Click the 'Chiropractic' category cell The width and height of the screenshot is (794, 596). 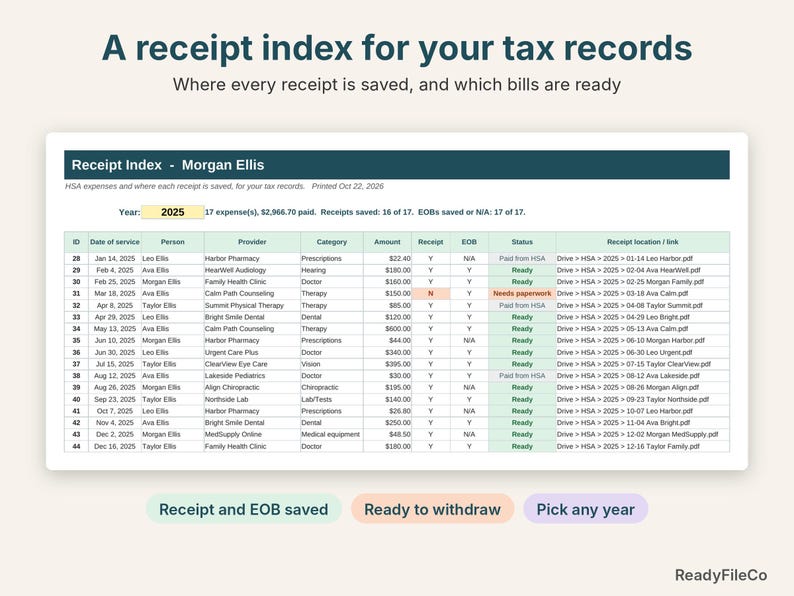(332, 388)
